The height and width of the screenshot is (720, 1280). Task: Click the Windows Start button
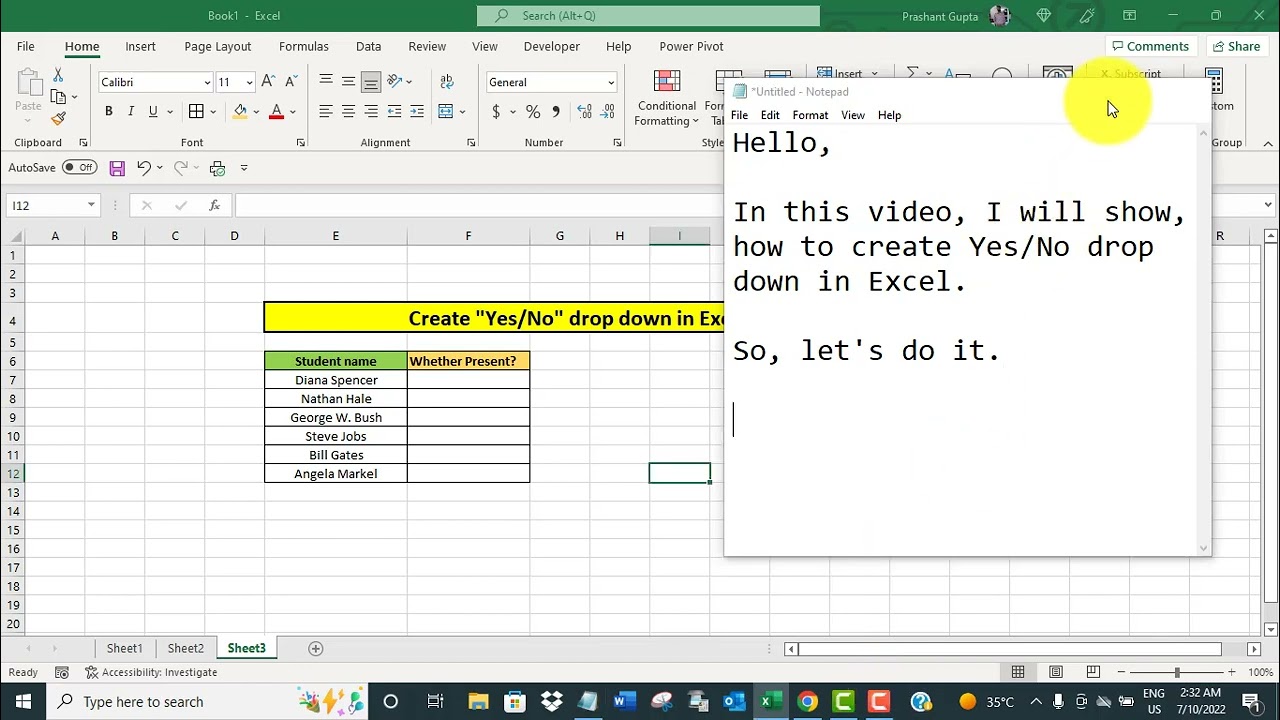(x=22, y=701)
